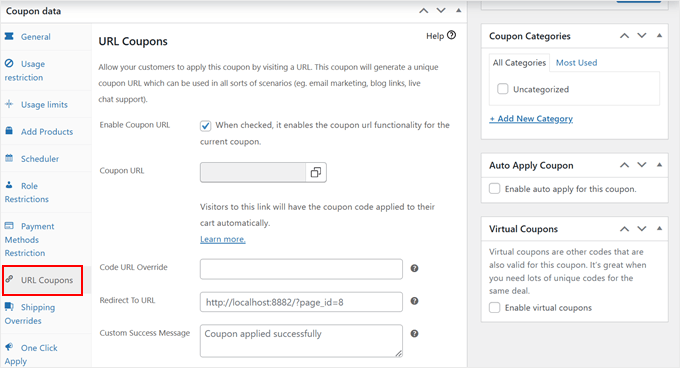This screenshot has width=680, height=368.
Task: Select the URL Coupons tab label
Action: [47, 280]
